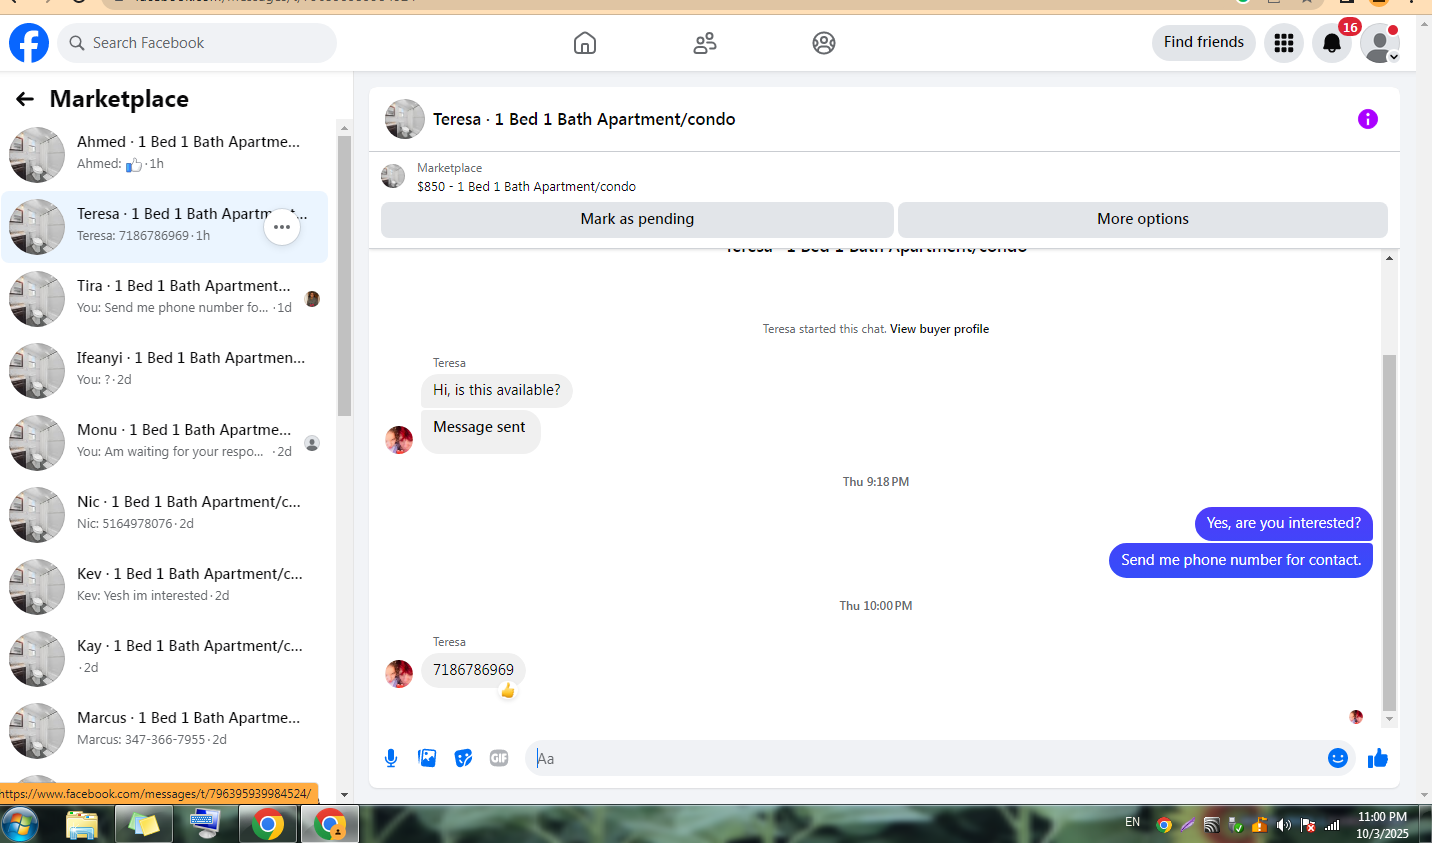Open the Facebook logo home link
This screenshot has height=843, width=1432.
coord(29,43)
